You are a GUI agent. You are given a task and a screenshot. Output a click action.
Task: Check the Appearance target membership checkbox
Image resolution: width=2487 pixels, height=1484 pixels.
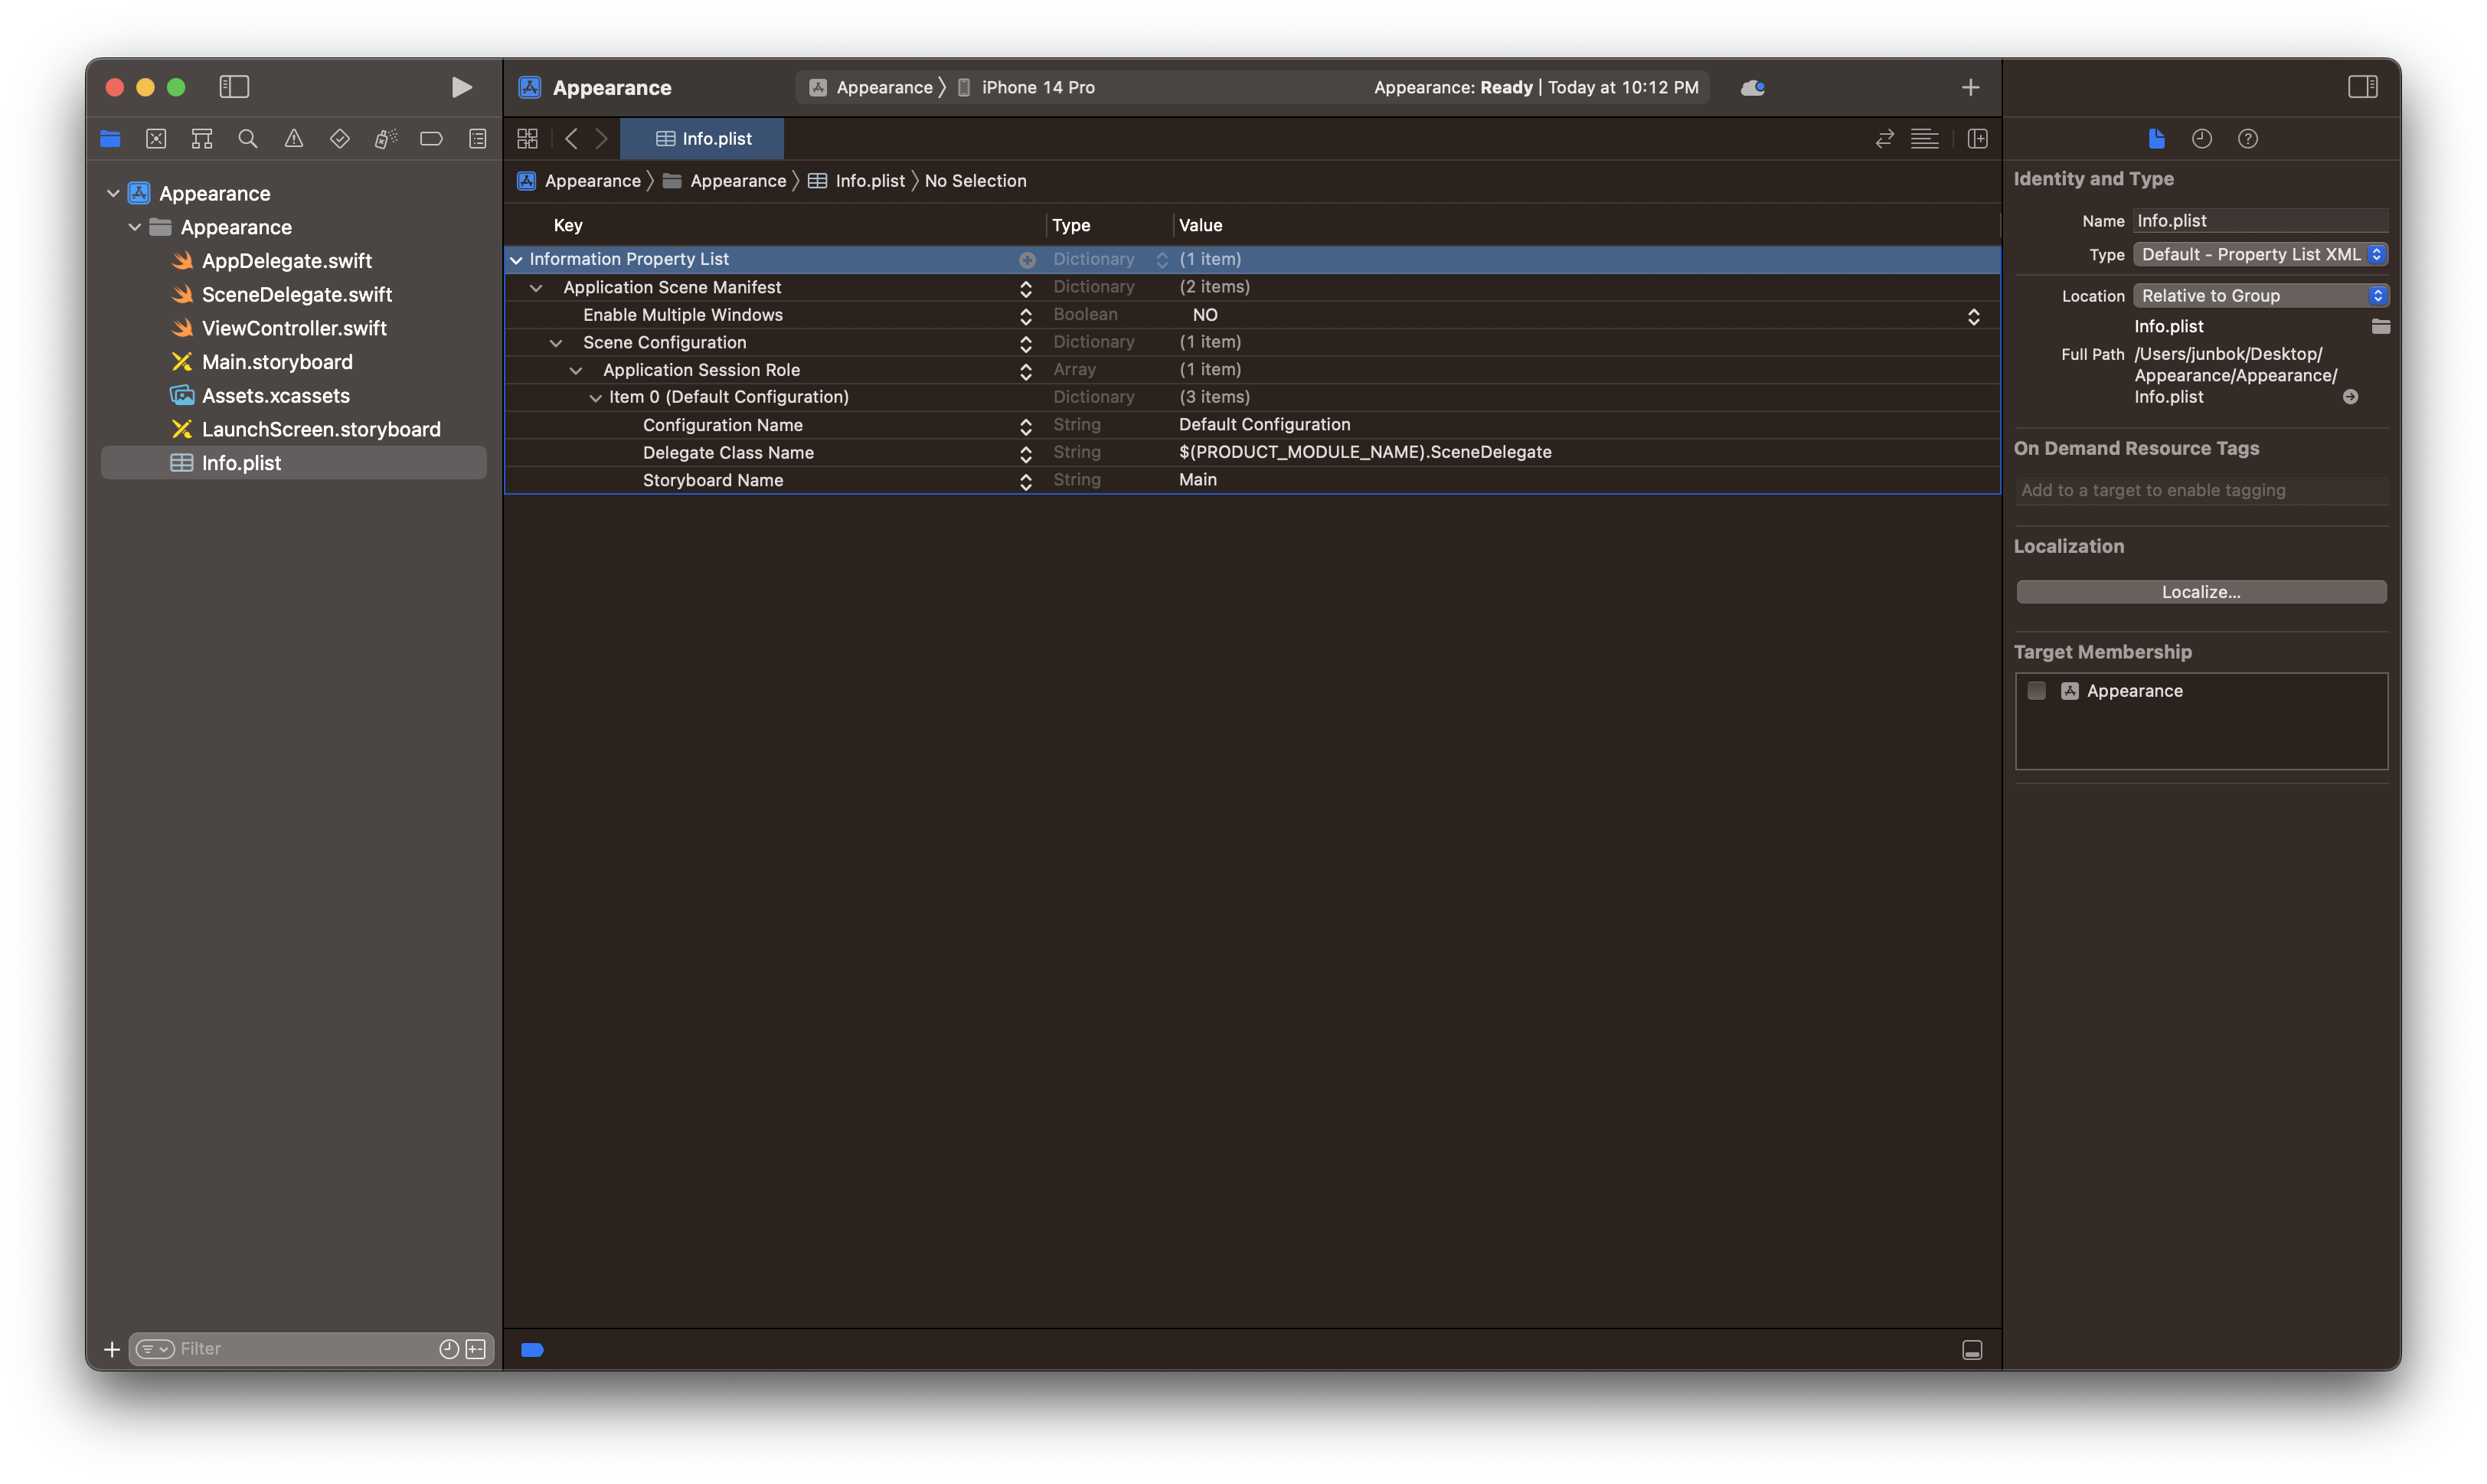pos(2036,691)
